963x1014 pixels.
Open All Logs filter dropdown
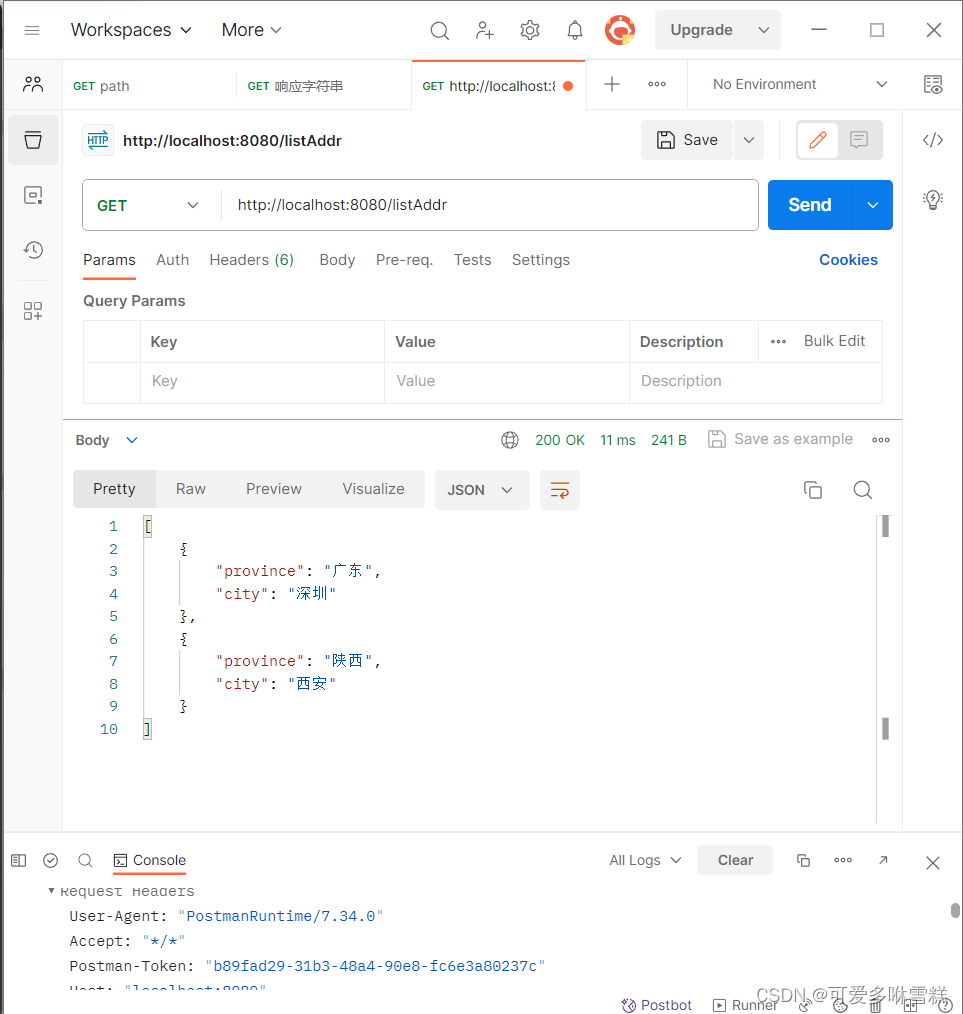click(x=645, y=861)
